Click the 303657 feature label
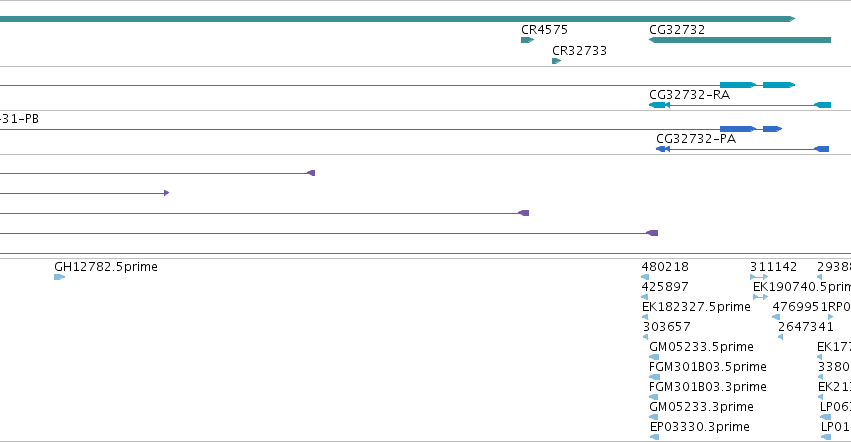The width and height of the screenshot is (851, 442). [x=666, y=327]
